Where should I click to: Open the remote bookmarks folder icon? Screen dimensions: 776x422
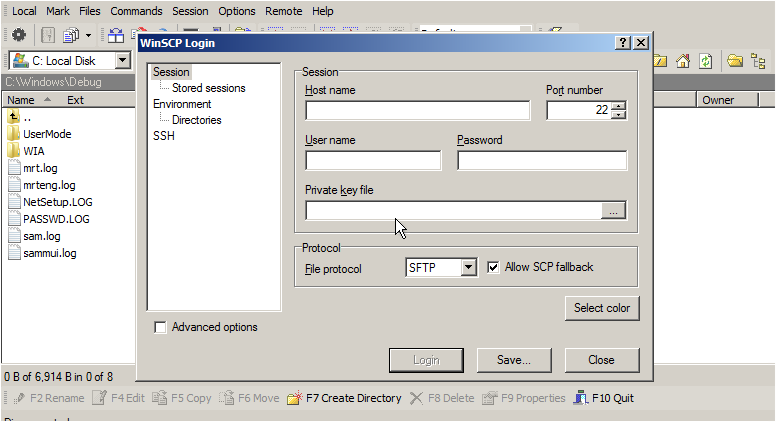point(735,61)
